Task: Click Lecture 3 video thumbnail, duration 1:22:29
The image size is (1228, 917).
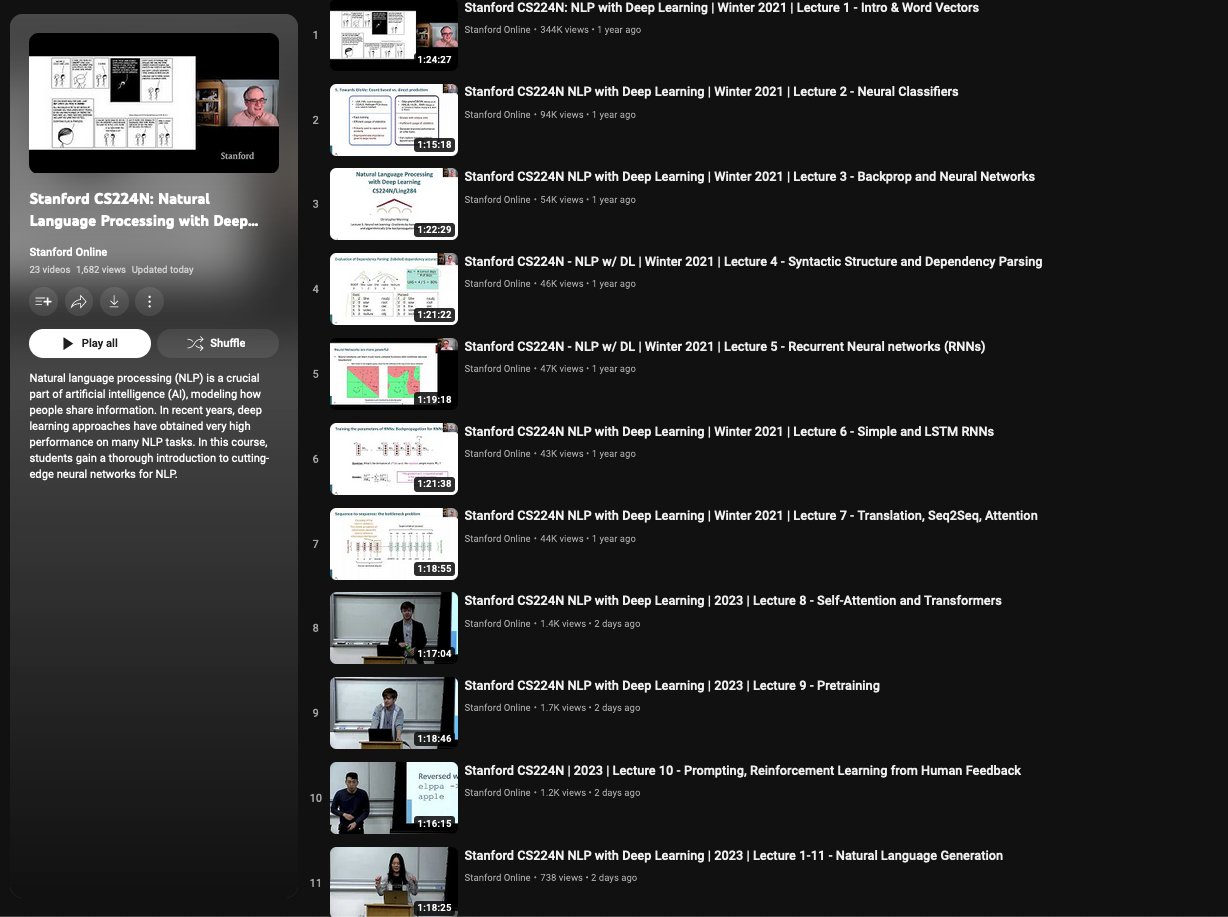Action: (394, 204)
